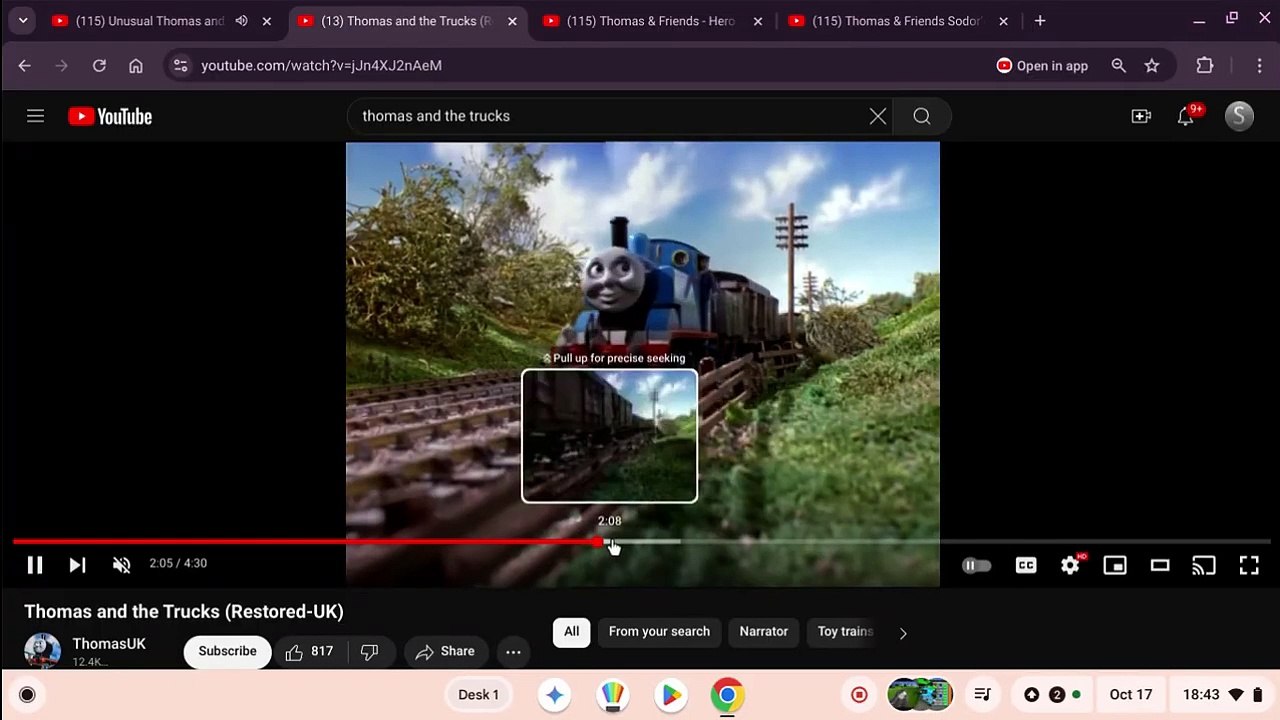Open the 18:43 quick settings tray
Image resolution: width=1280 pixels, height=720 pixels.
[1220, 695]
